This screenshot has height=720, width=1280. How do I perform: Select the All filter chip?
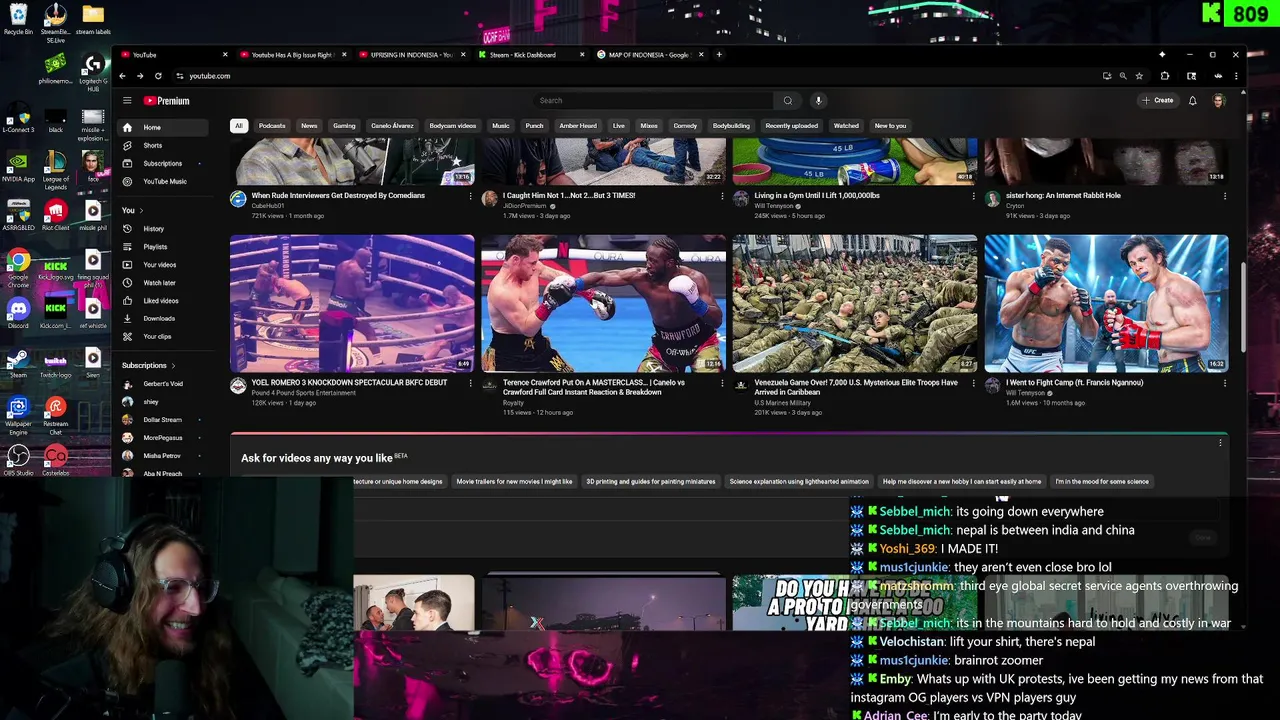(238, 126)
